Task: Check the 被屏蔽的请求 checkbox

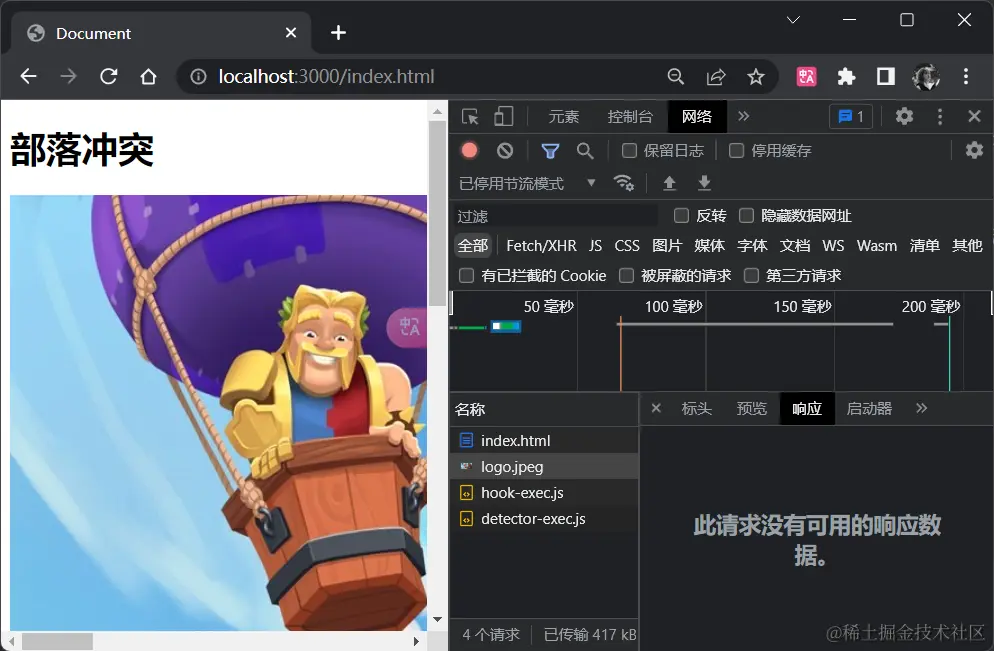Action: coord(626,276)
